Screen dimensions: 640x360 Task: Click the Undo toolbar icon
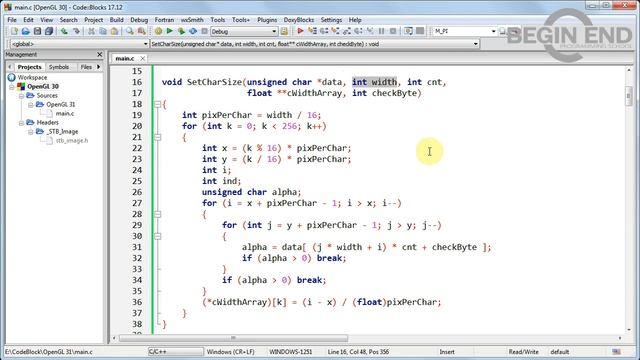[64, 31]
